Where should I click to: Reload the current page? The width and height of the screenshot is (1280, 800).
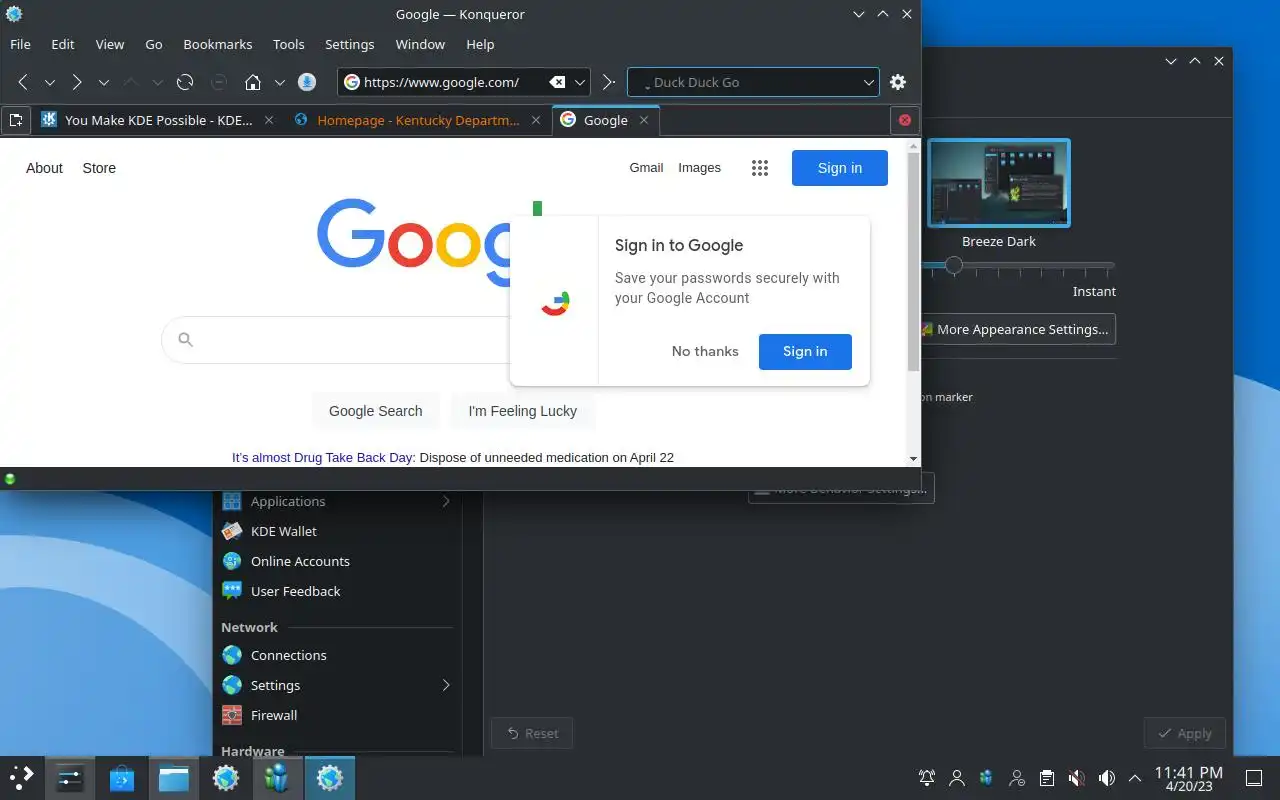click(185, 82)
